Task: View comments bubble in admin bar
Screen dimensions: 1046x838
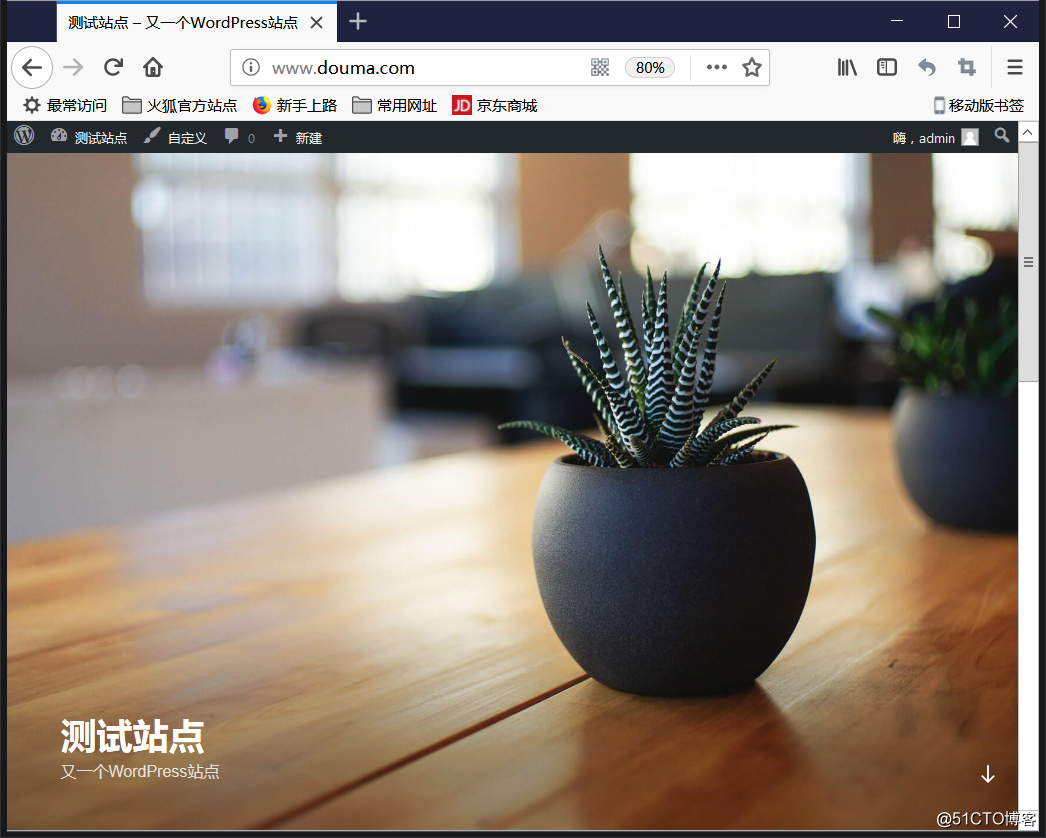Action: [239, 137]
